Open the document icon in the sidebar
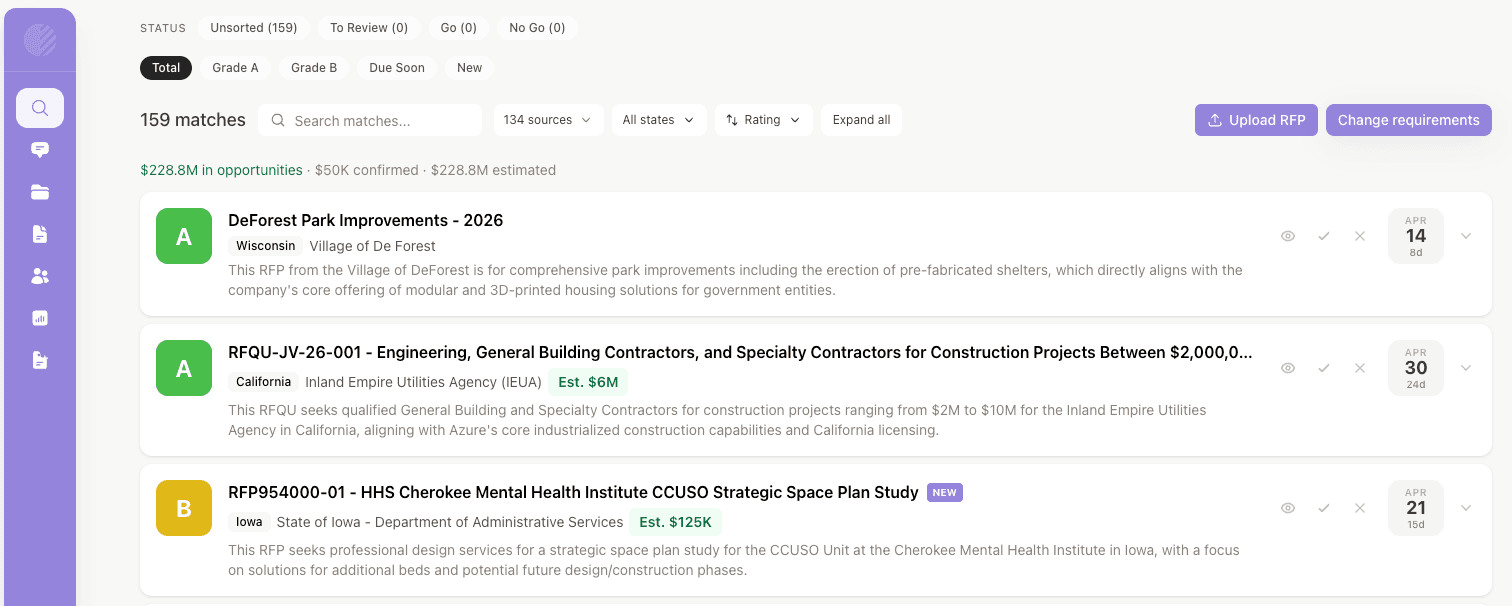This screenshot has height=606, width=1512. tap(40, 234)
